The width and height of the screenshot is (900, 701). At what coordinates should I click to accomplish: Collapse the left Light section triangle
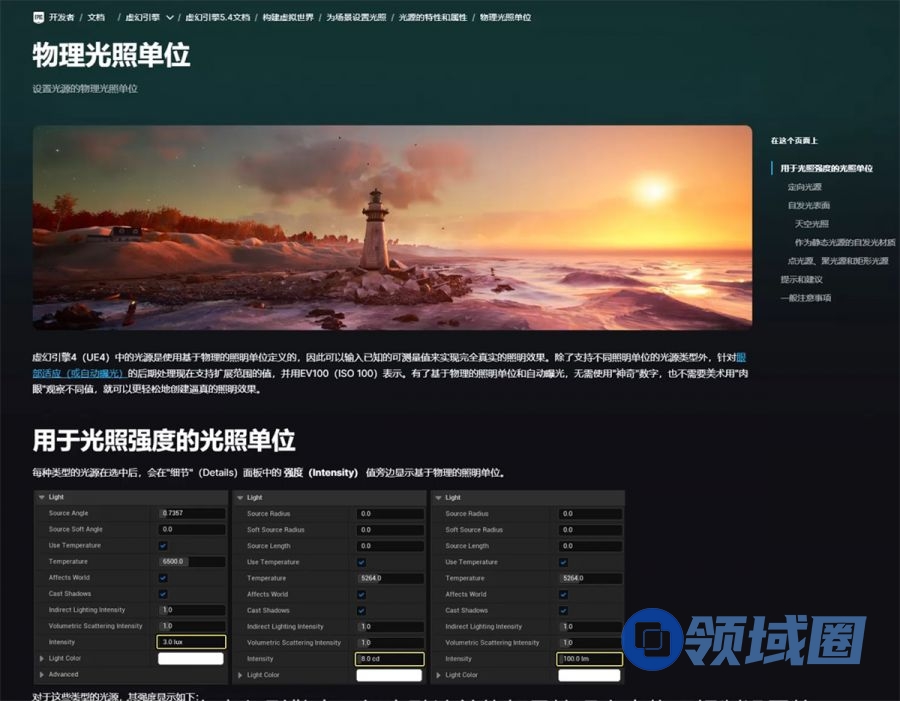(x=41, y=497)
